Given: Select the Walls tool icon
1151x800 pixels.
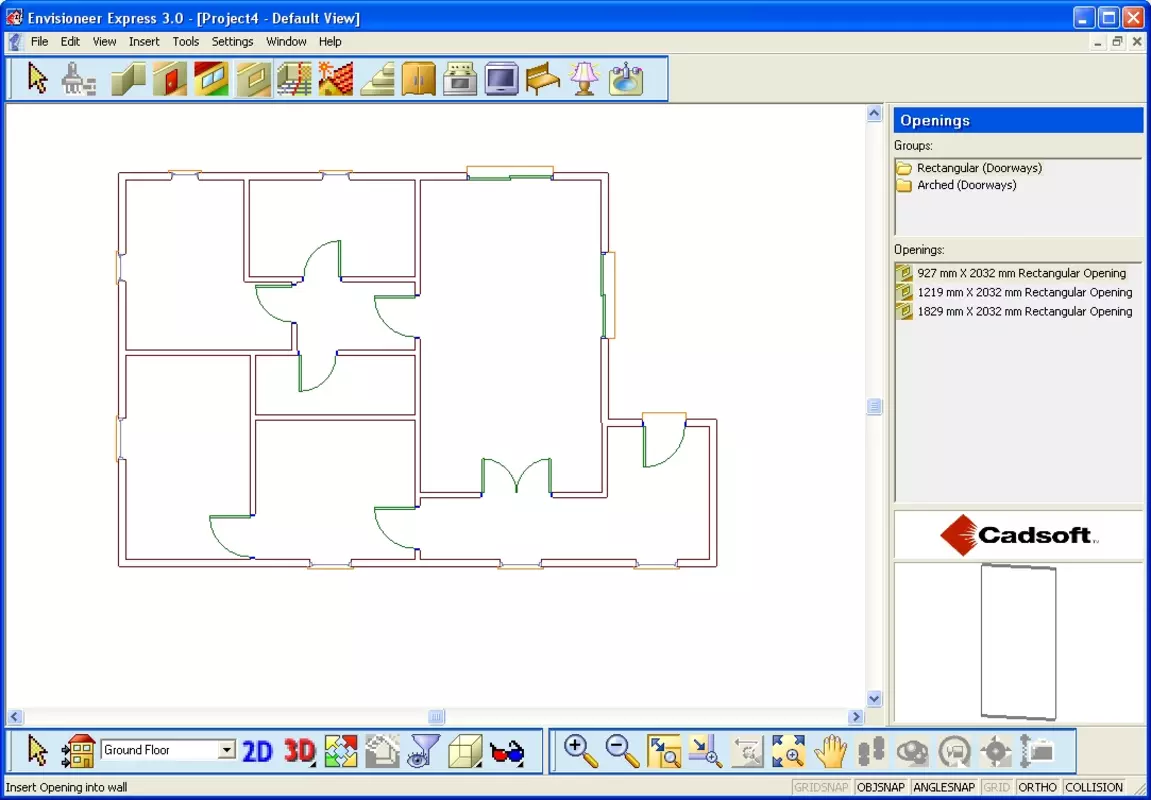Looking at the screenshot, I should pyautogui.click(x=128, y=79).
